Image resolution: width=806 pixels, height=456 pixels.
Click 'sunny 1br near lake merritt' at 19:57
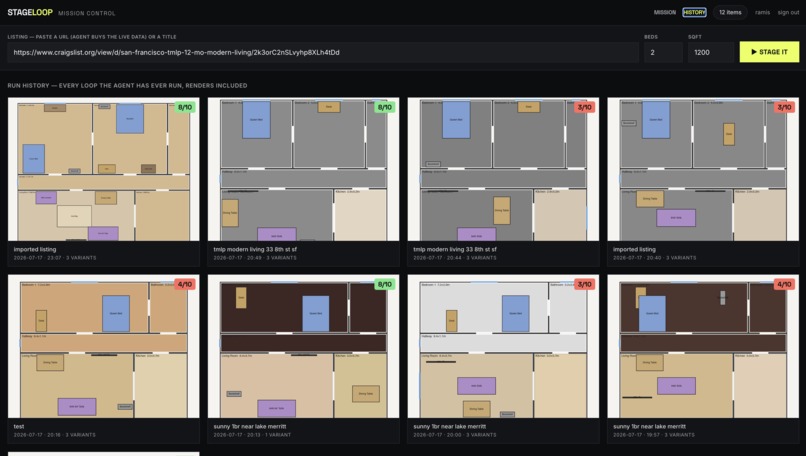pyautogui.click(x=650, y=426)
